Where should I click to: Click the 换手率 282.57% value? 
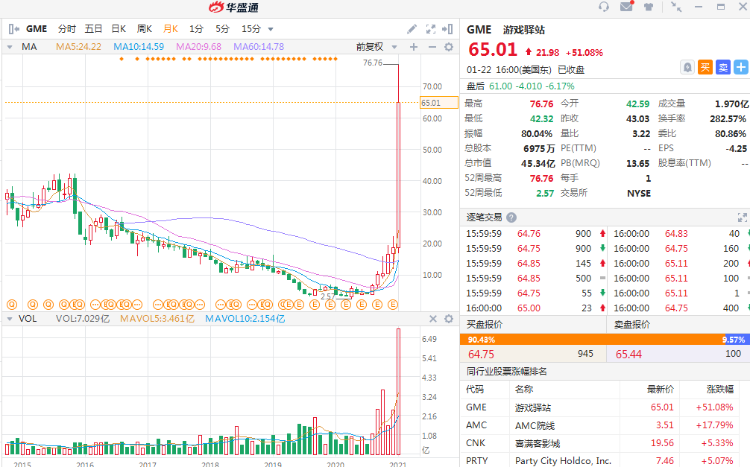coord(728,119)
